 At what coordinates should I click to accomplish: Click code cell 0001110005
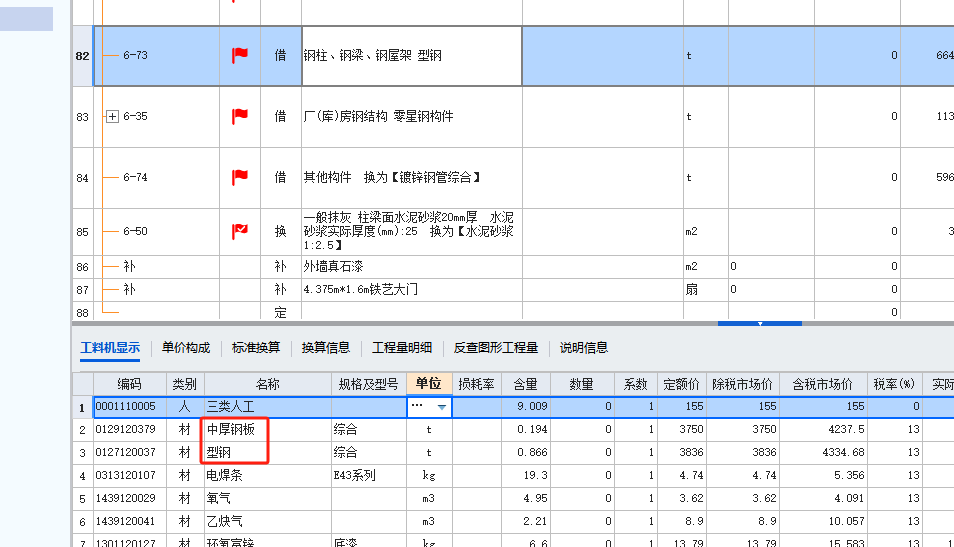click(x=130, y=406)
